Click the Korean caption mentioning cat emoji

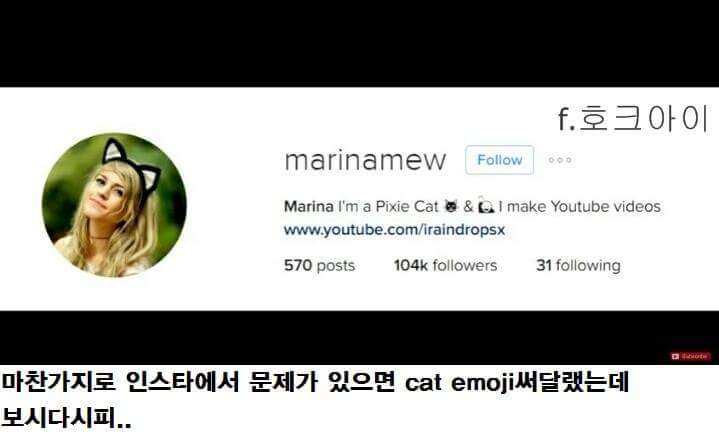coord(315,382)
